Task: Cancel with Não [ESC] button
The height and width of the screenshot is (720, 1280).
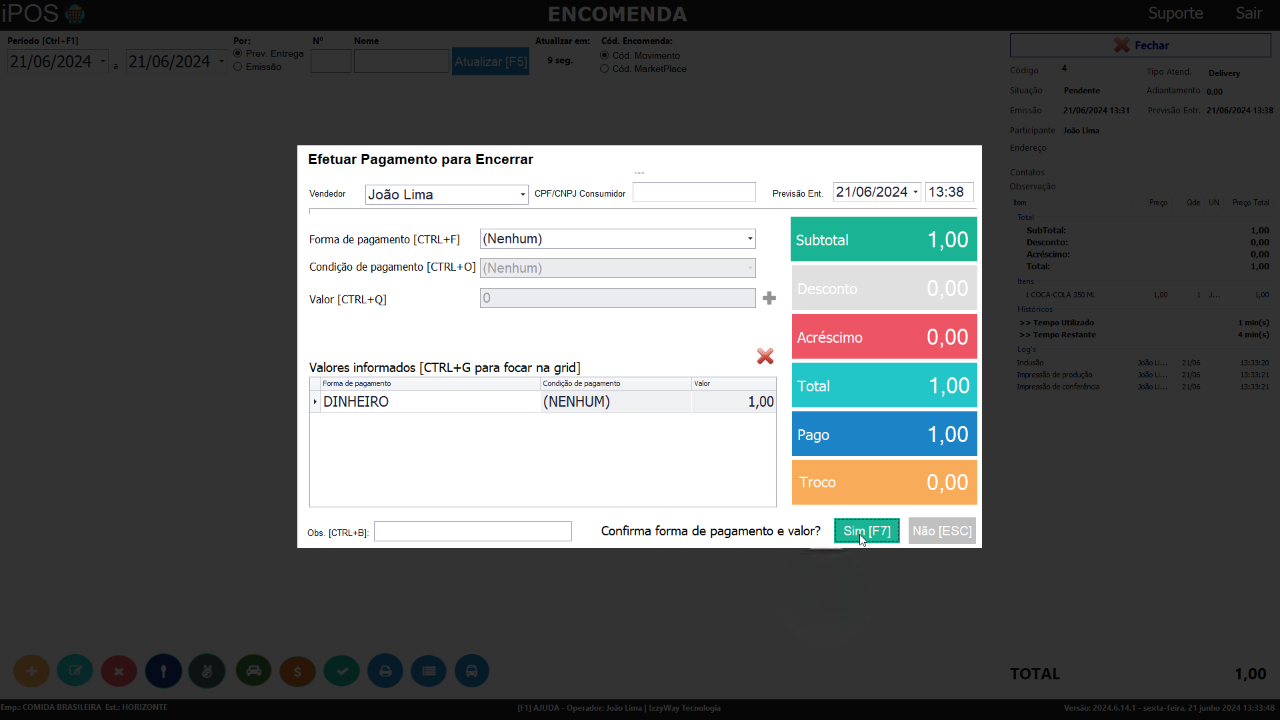Action: (942, 531)
